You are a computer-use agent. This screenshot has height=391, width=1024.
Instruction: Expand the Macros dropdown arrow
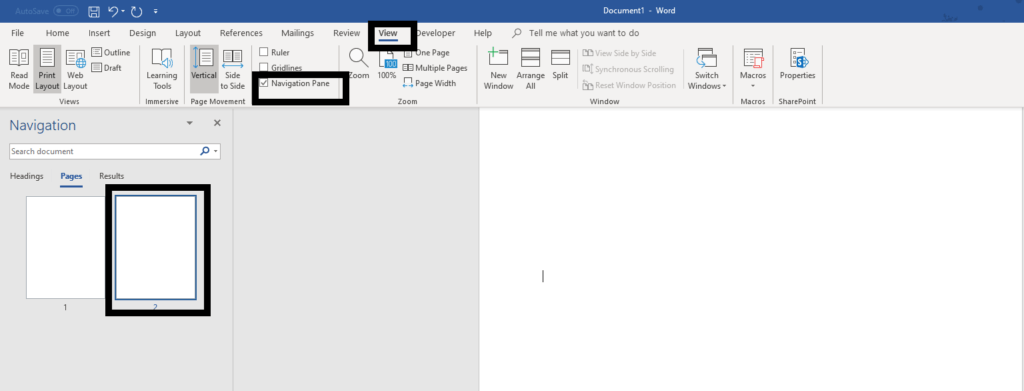coord(753,86)
